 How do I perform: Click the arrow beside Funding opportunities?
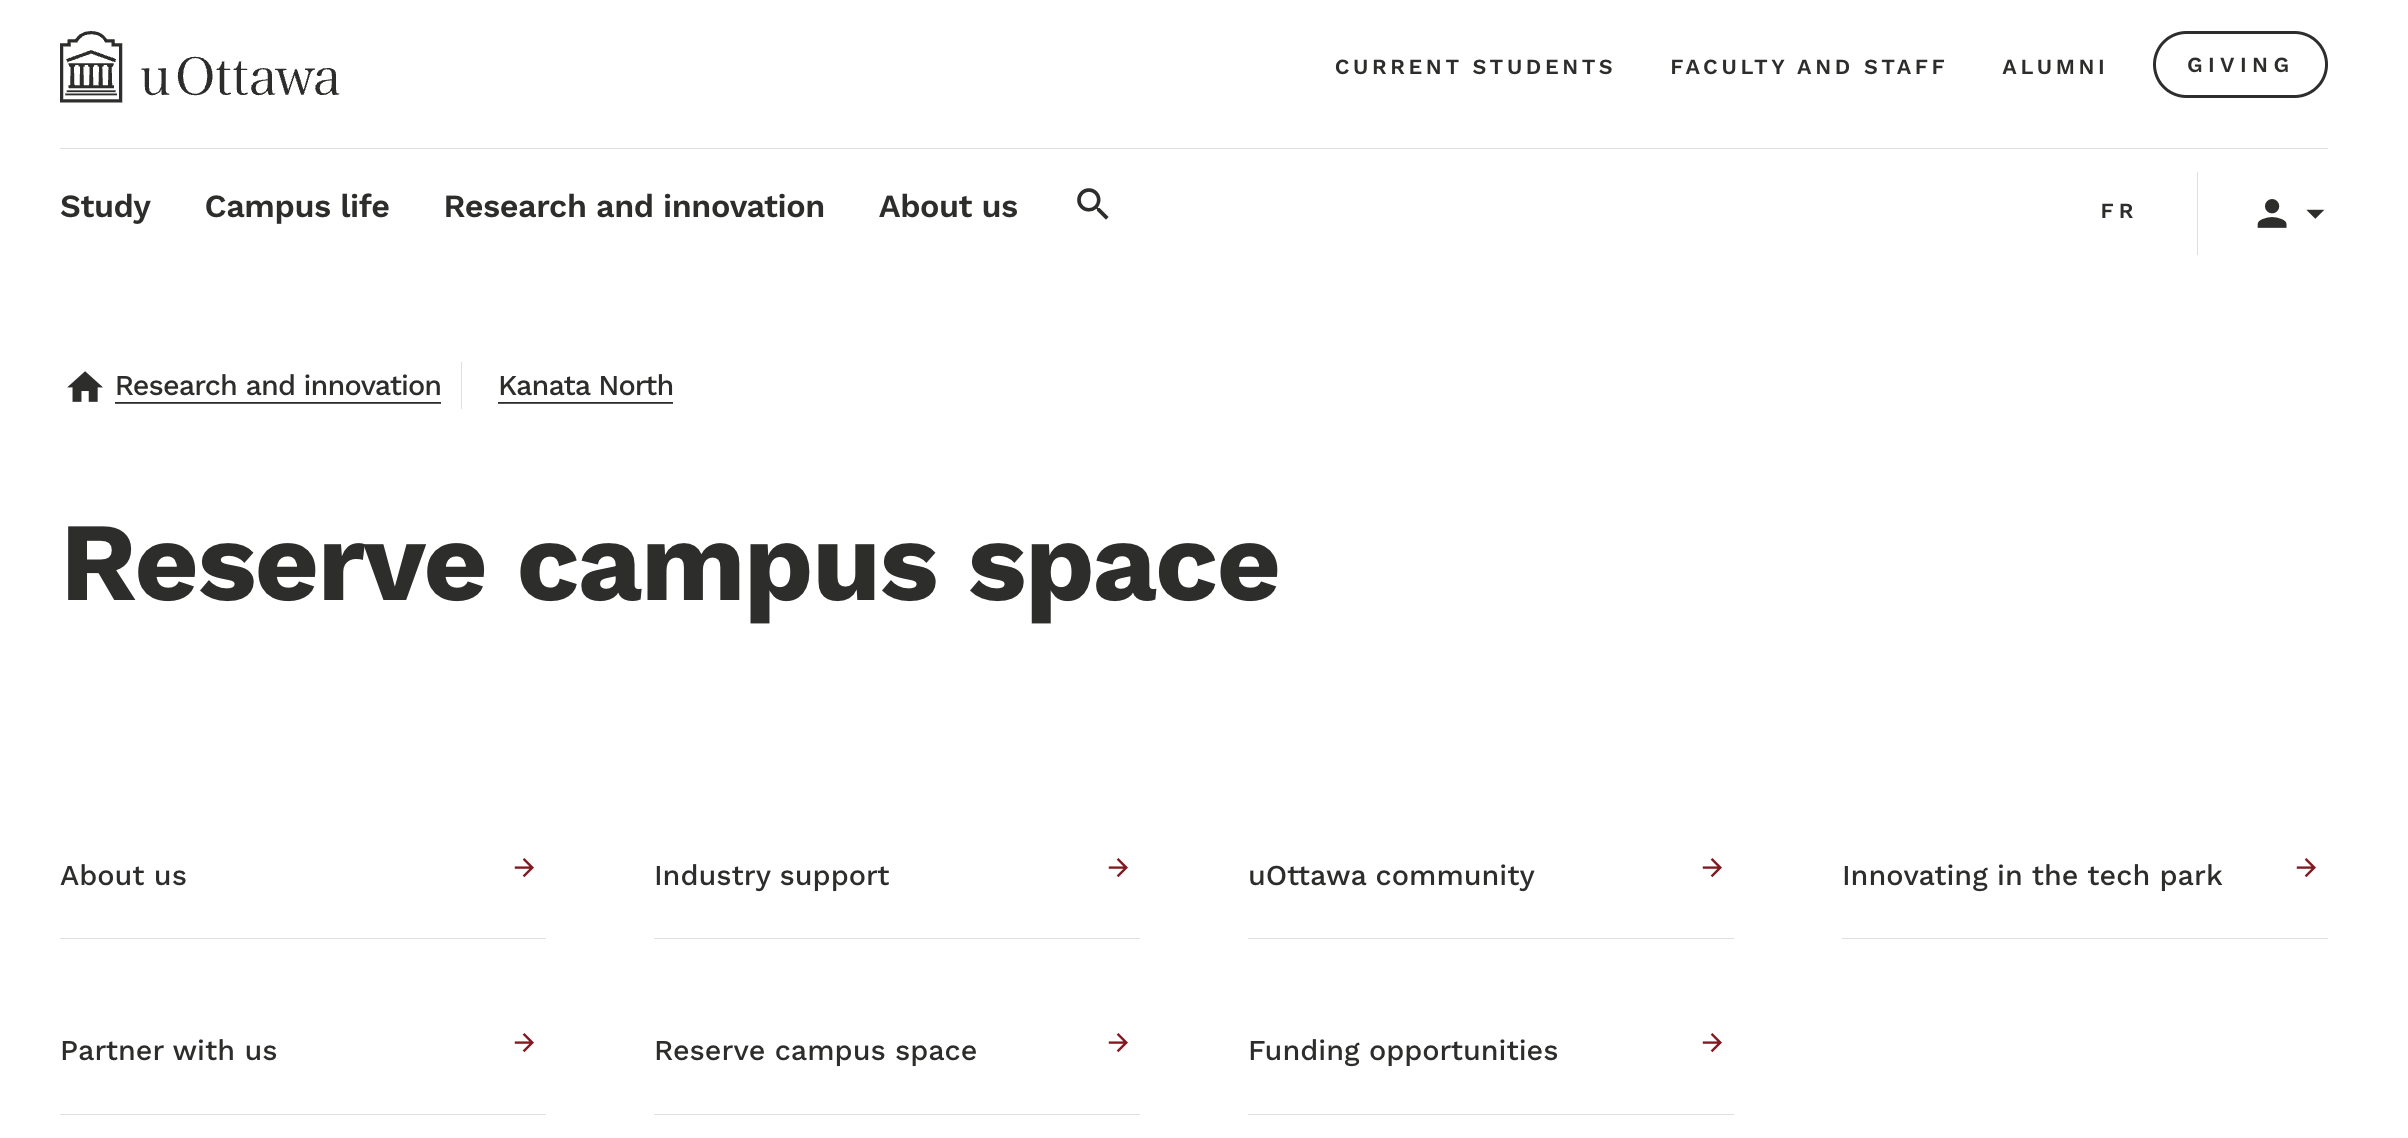[x=1711, y=1043]
